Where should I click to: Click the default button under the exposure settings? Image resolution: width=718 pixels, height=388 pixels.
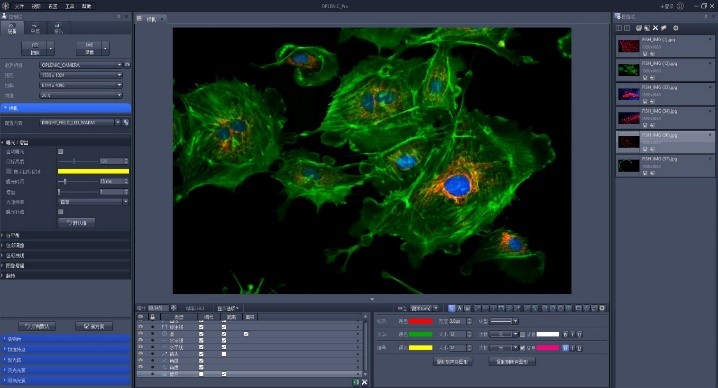76,223
